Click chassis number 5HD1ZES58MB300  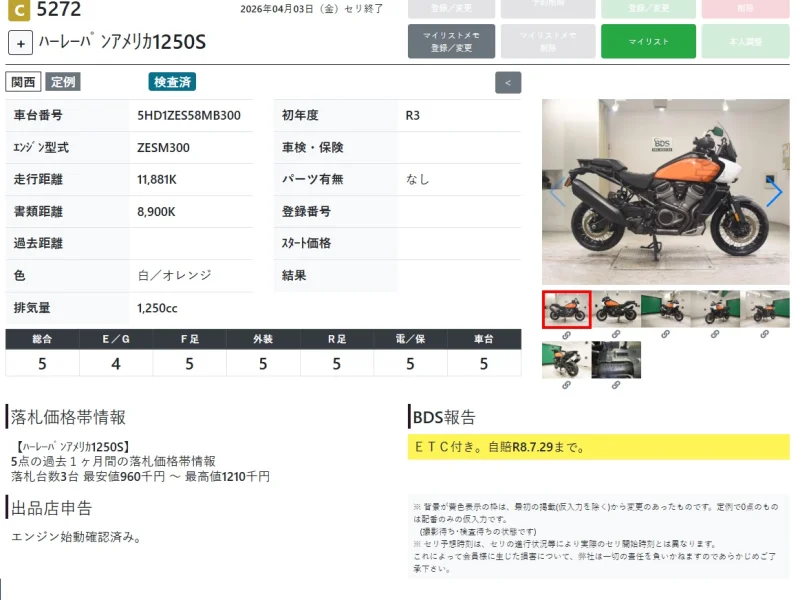click(189, 116)
